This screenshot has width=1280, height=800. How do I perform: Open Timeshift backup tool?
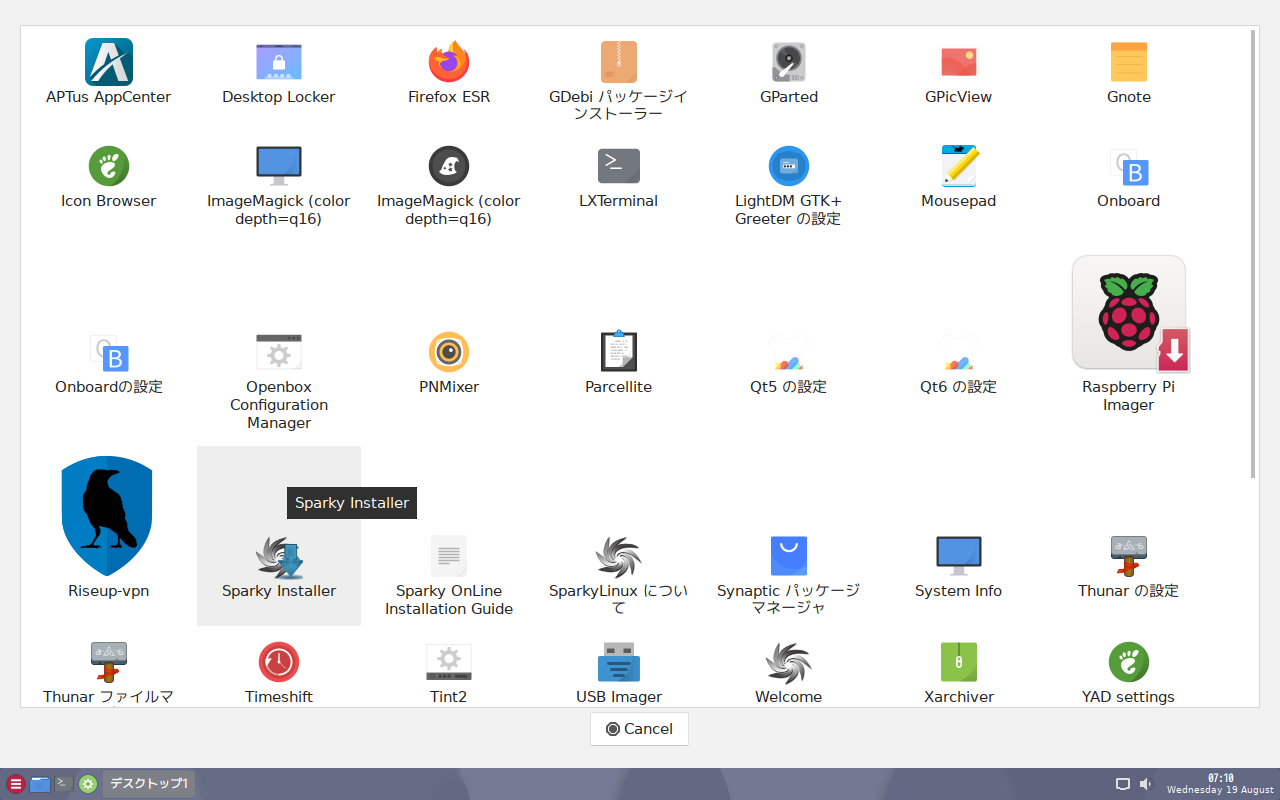279,673
